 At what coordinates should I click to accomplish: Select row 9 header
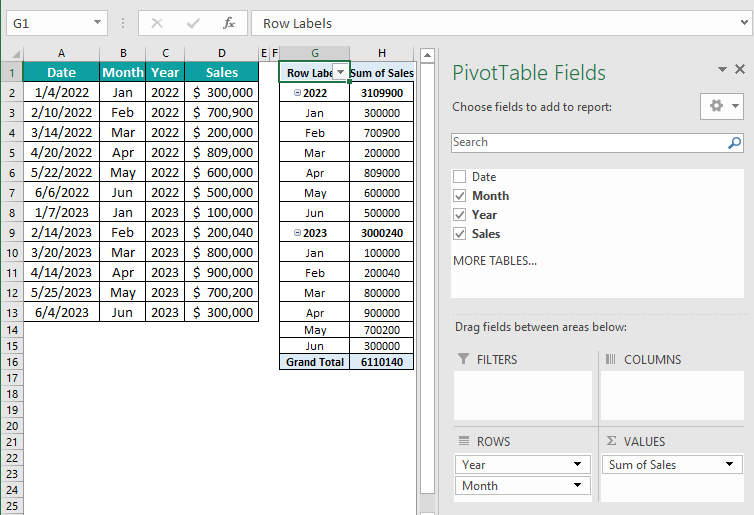point(12,233)
